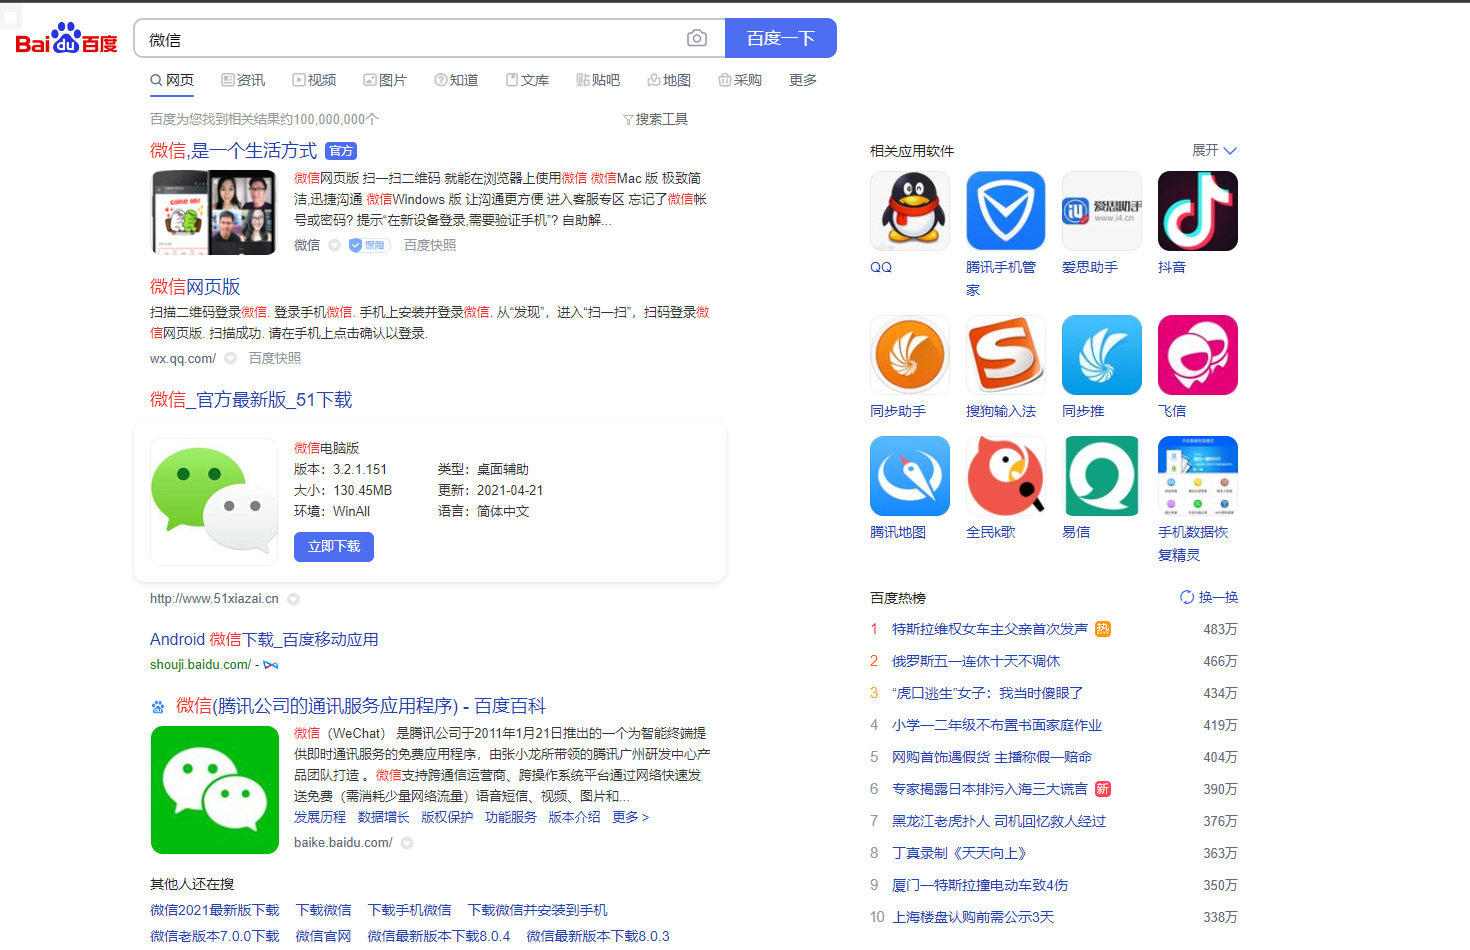Open hot topic 上海楼盘认购前需公示3天
The image size is (1470, 950).
point(973,917)
